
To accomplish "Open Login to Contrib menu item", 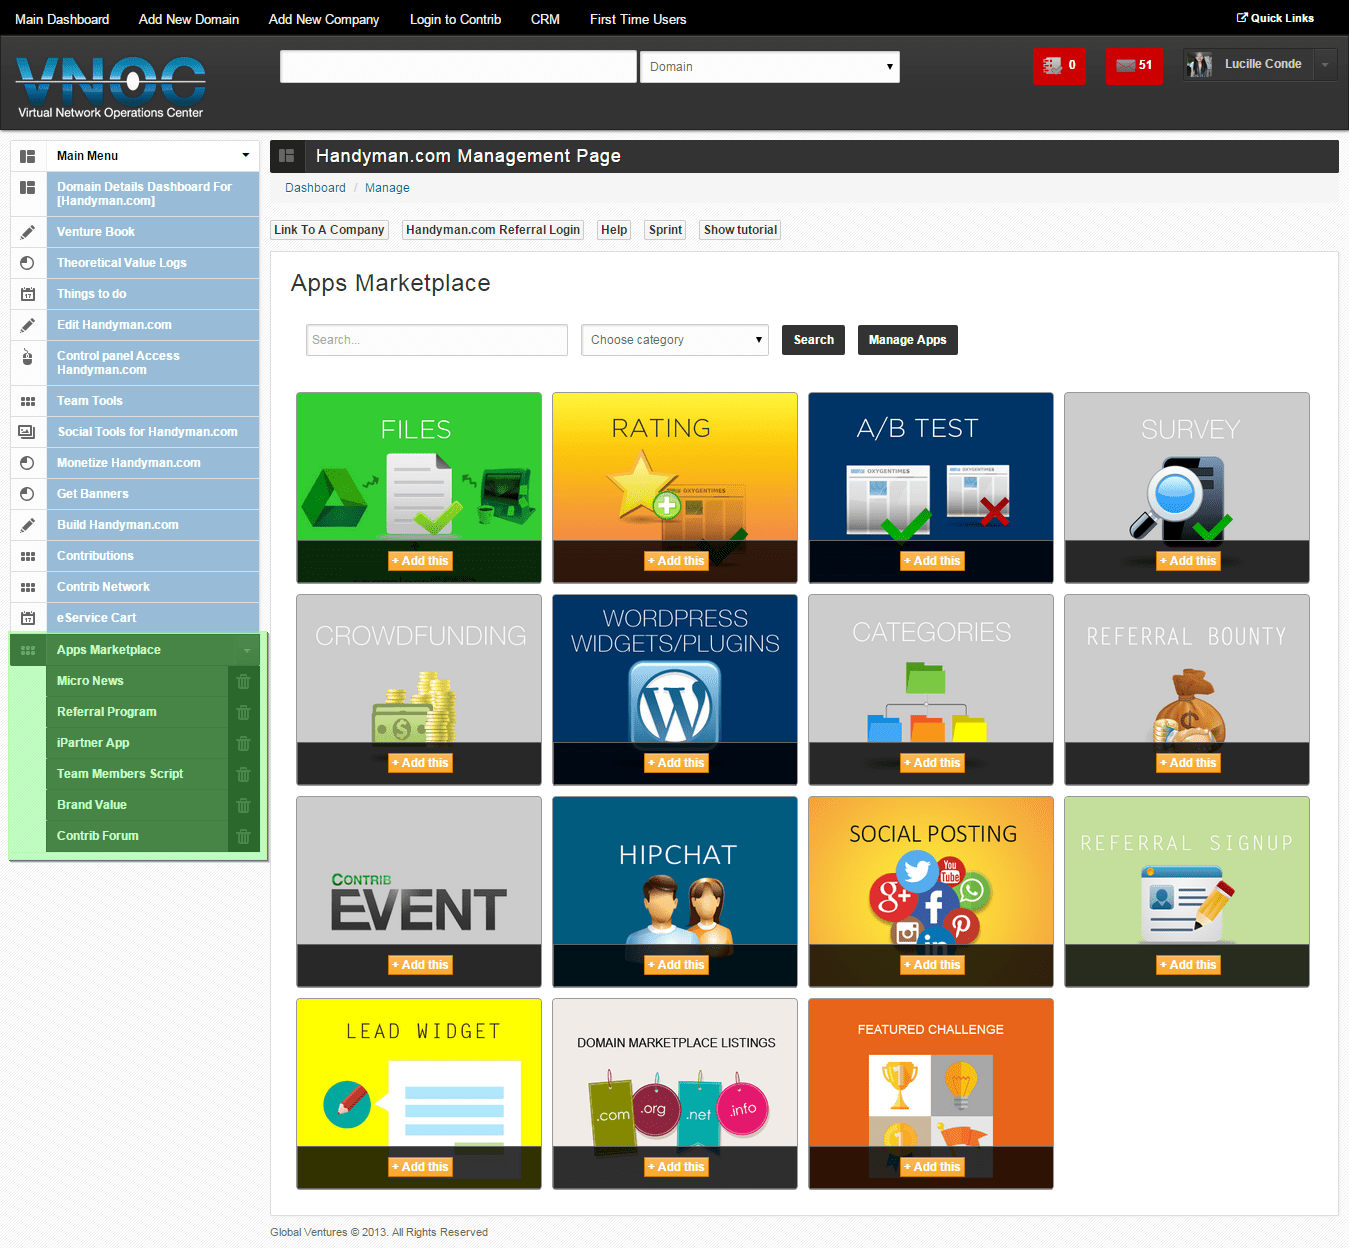I will coord(455,19).
